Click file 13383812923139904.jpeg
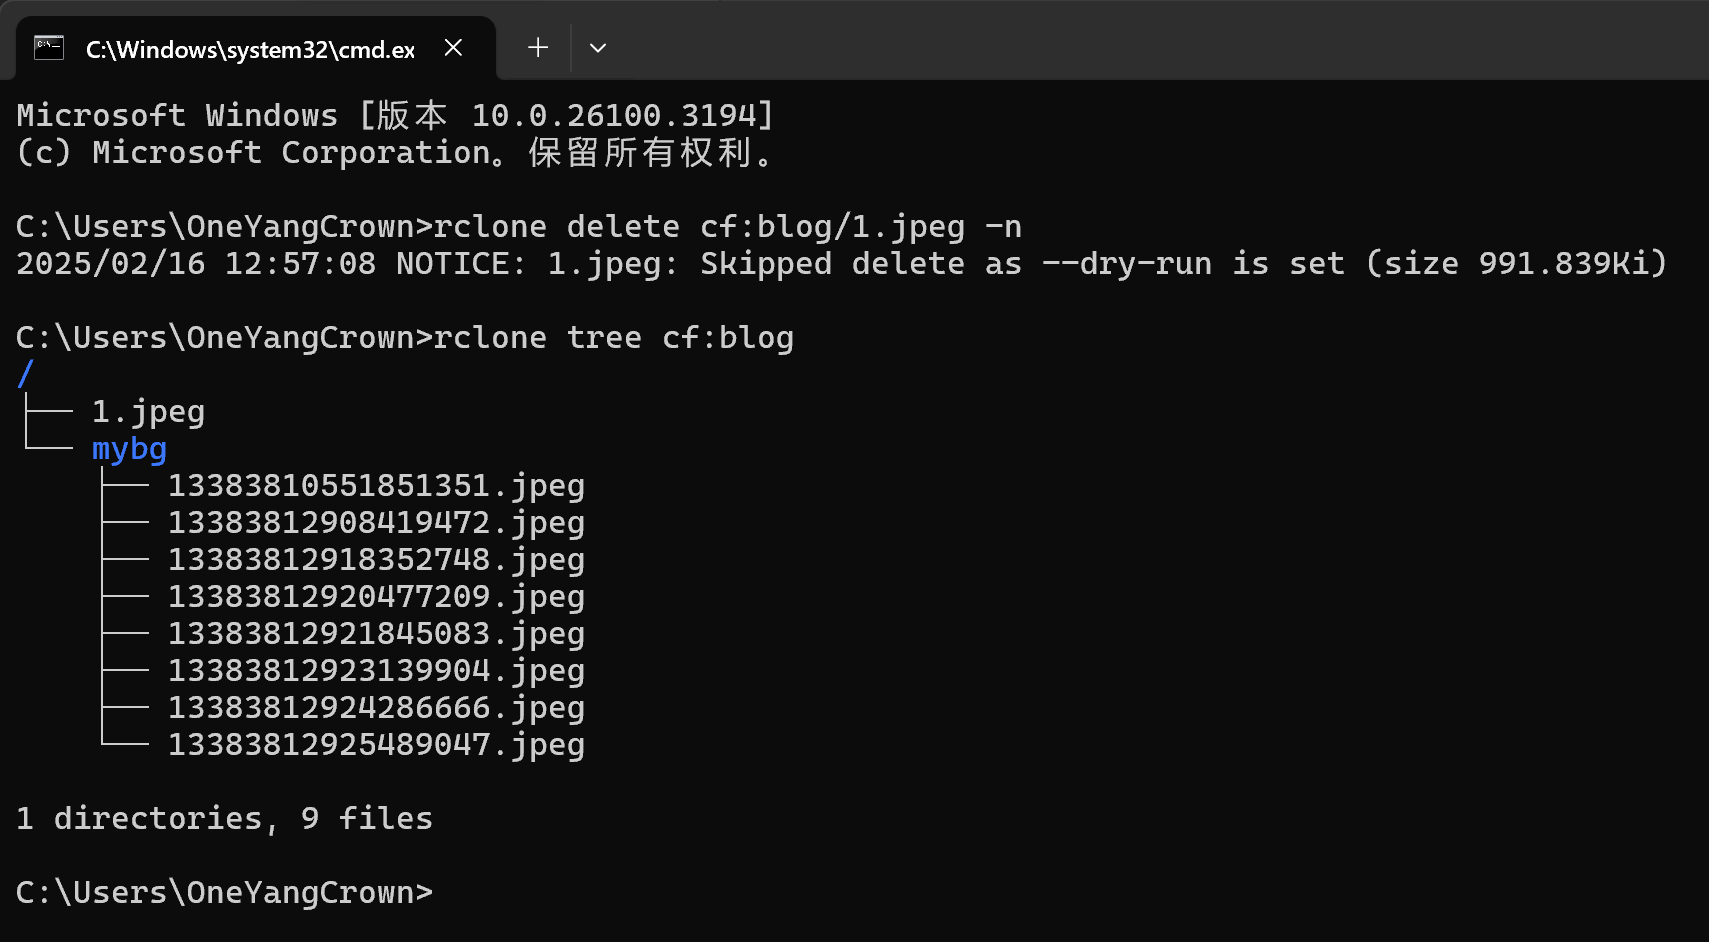The width and height of the screenshot is (1709, 942). [376, 671]
